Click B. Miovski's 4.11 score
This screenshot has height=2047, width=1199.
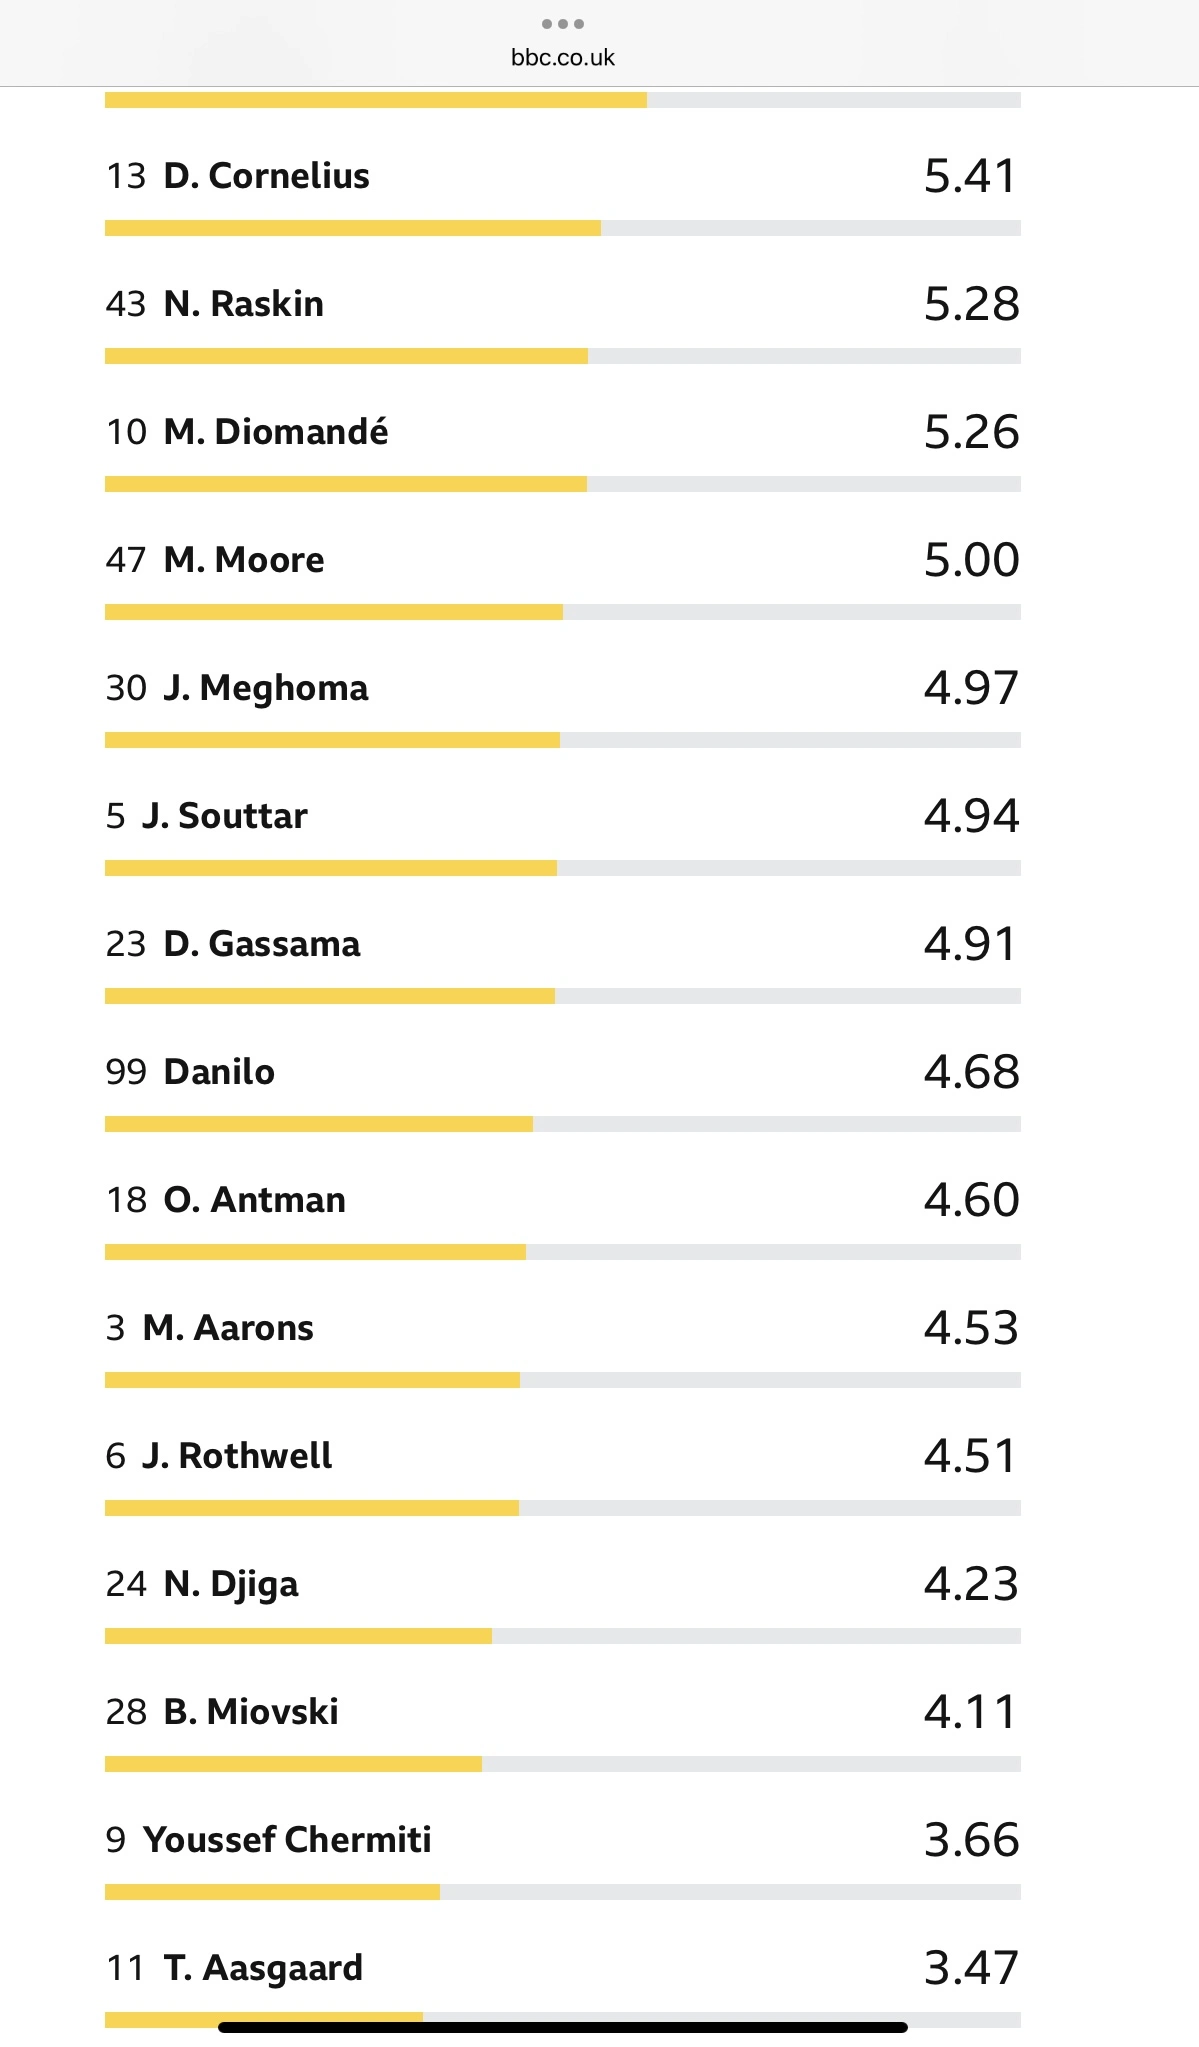(970, 1712)
